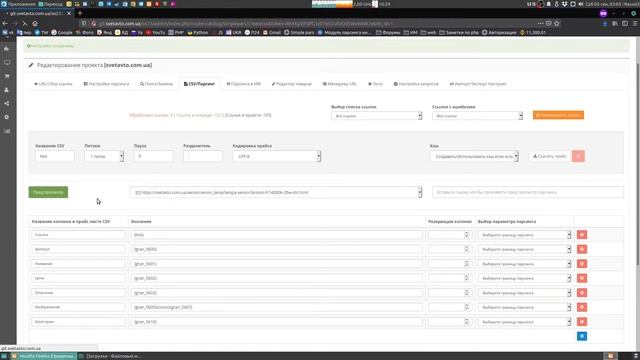Open the Кэш cache mode dropdown

474,156
